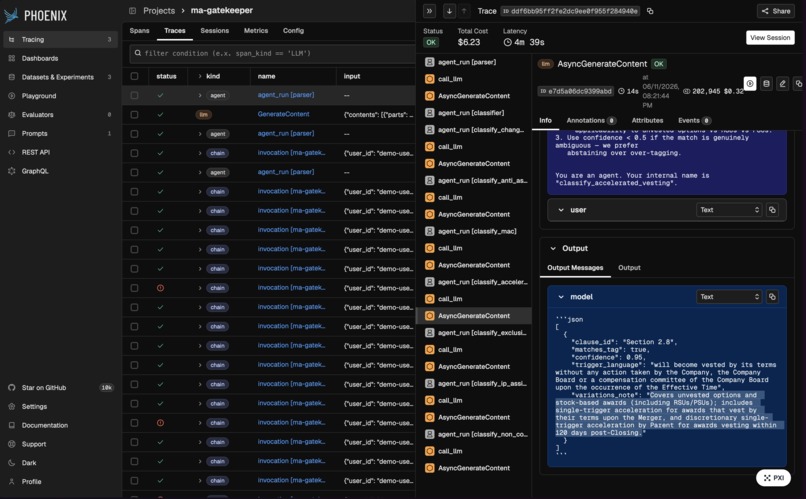Screen dimensions: 806x499
Task: Check the GenerateContent trace row checkbox
Action: 135,115
